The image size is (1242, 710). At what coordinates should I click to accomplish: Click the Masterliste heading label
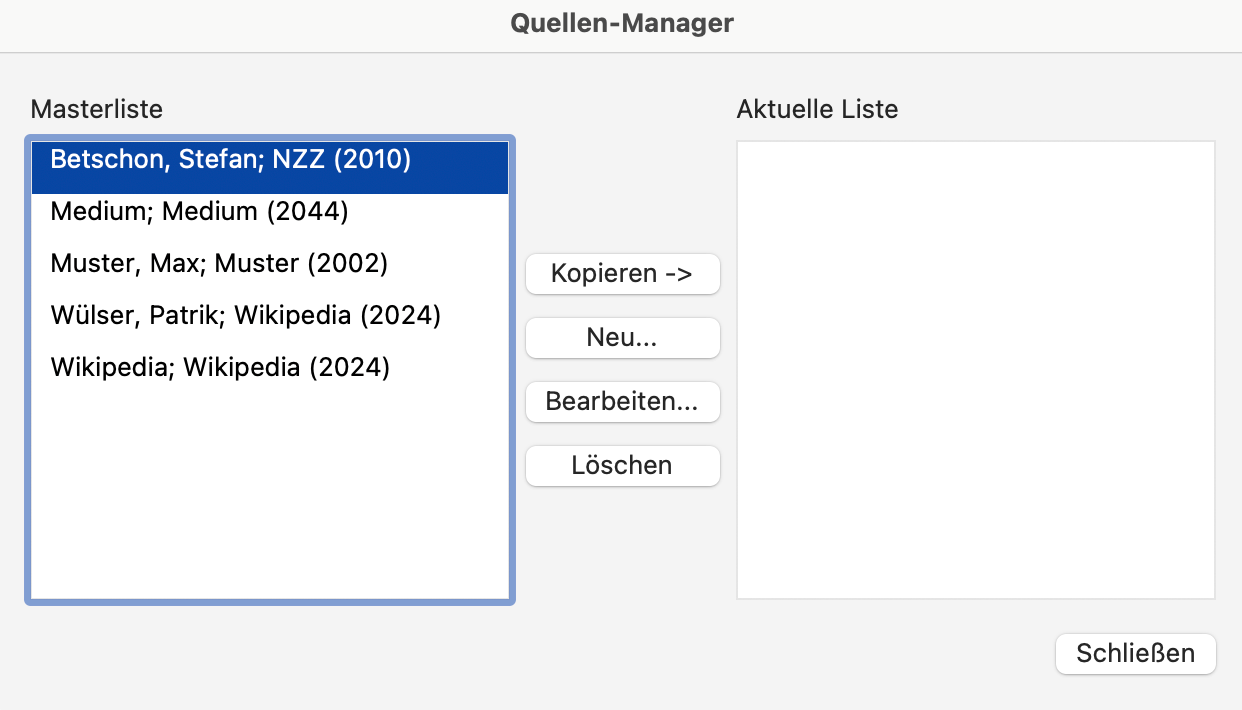tap(96, 110)
